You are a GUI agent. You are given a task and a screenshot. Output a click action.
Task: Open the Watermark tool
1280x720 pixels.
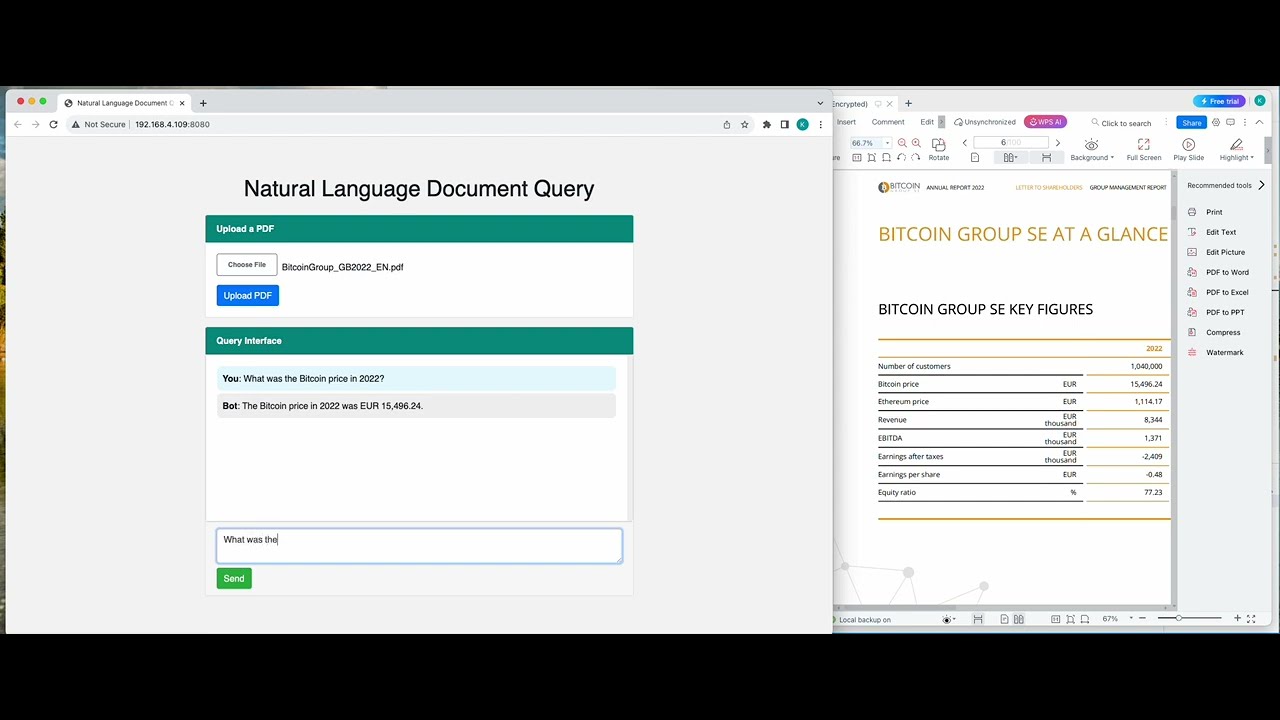[1224, 352]
